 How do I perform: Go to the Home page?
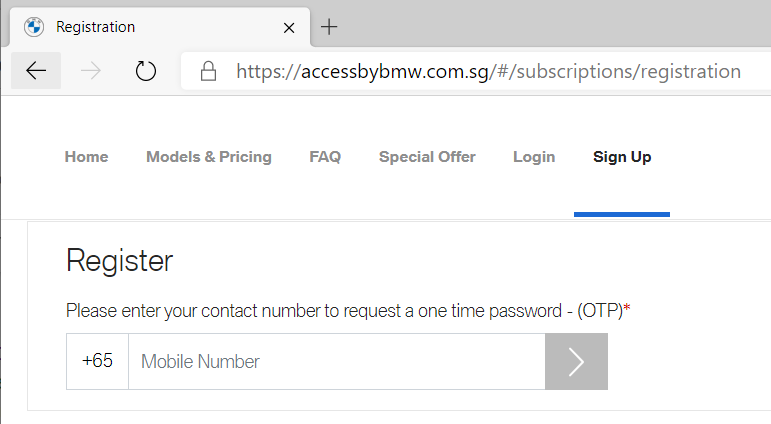pos(87,157)
